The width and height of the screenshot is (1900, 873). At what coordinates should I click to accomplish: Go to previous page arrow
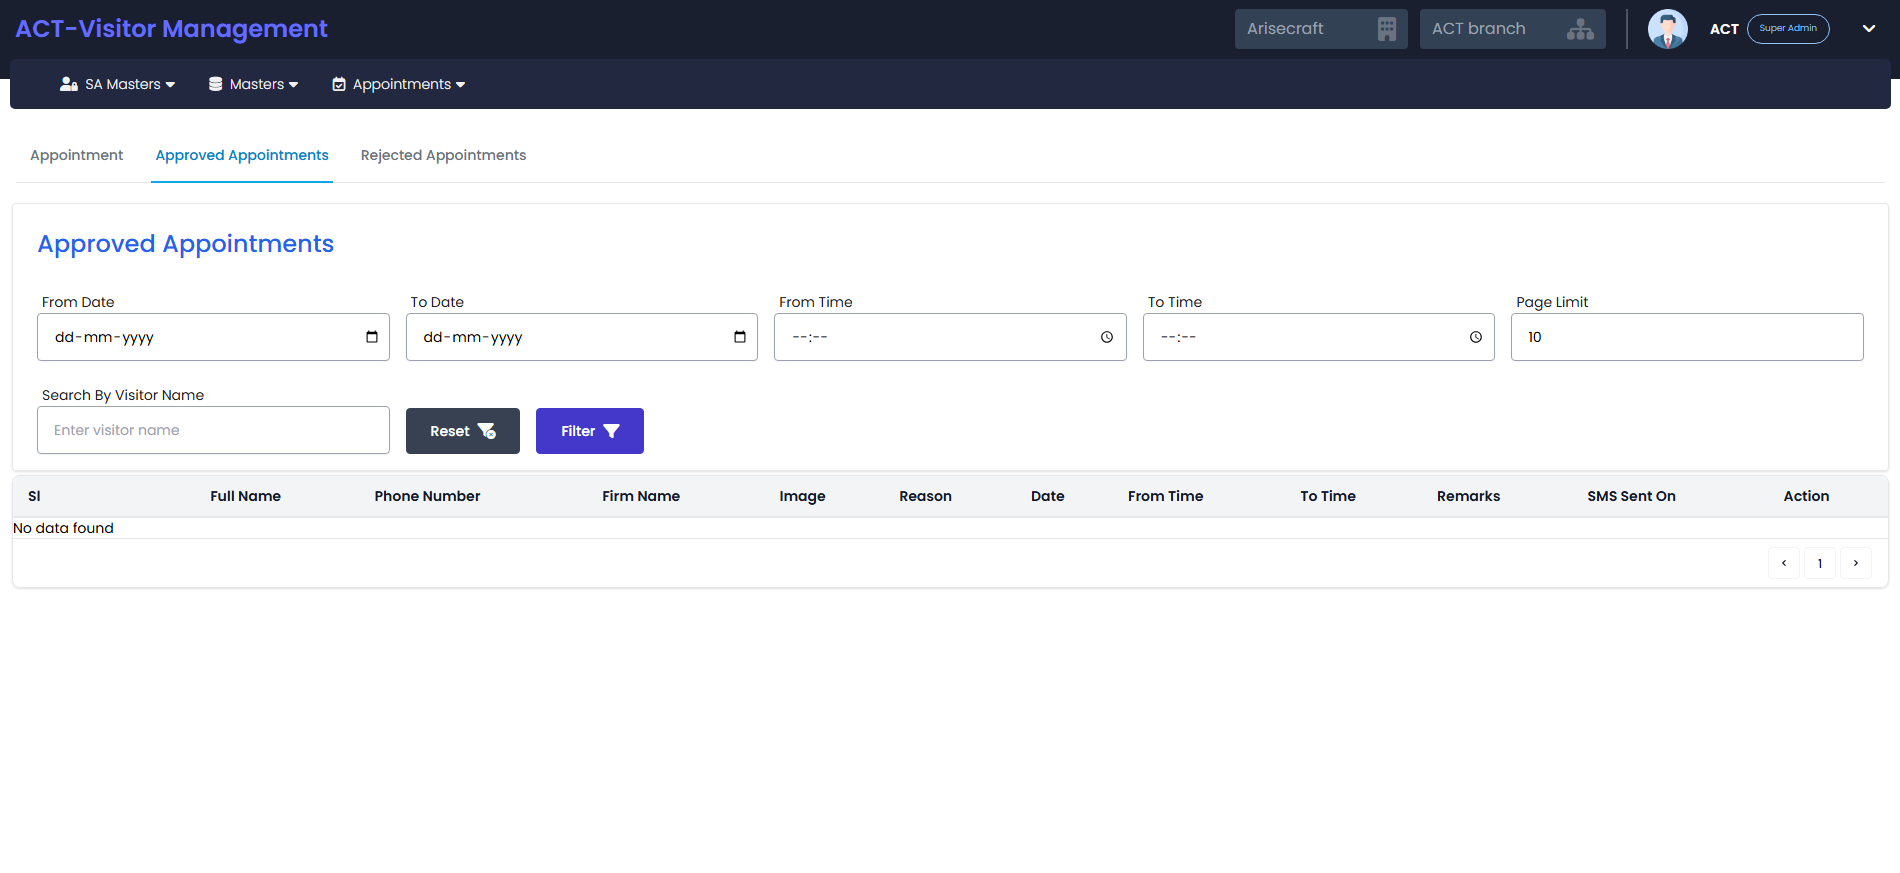pos(1784,563)
